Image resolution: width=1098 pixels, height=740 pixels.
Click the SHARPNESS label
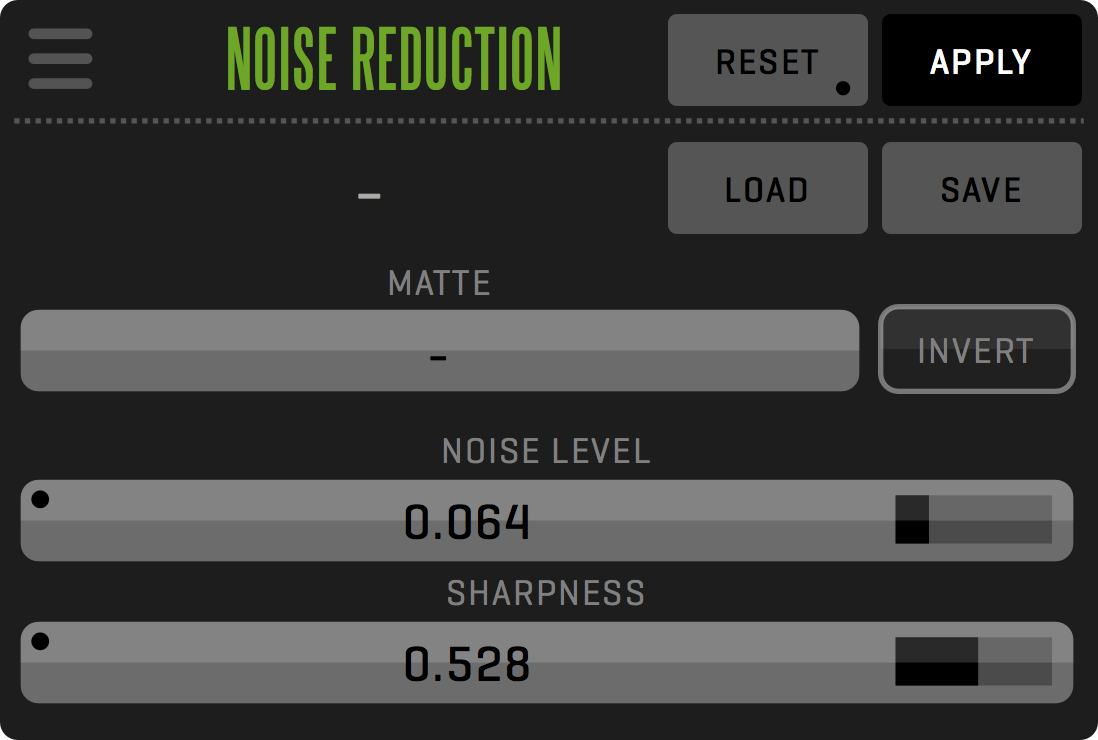point(546,594)
